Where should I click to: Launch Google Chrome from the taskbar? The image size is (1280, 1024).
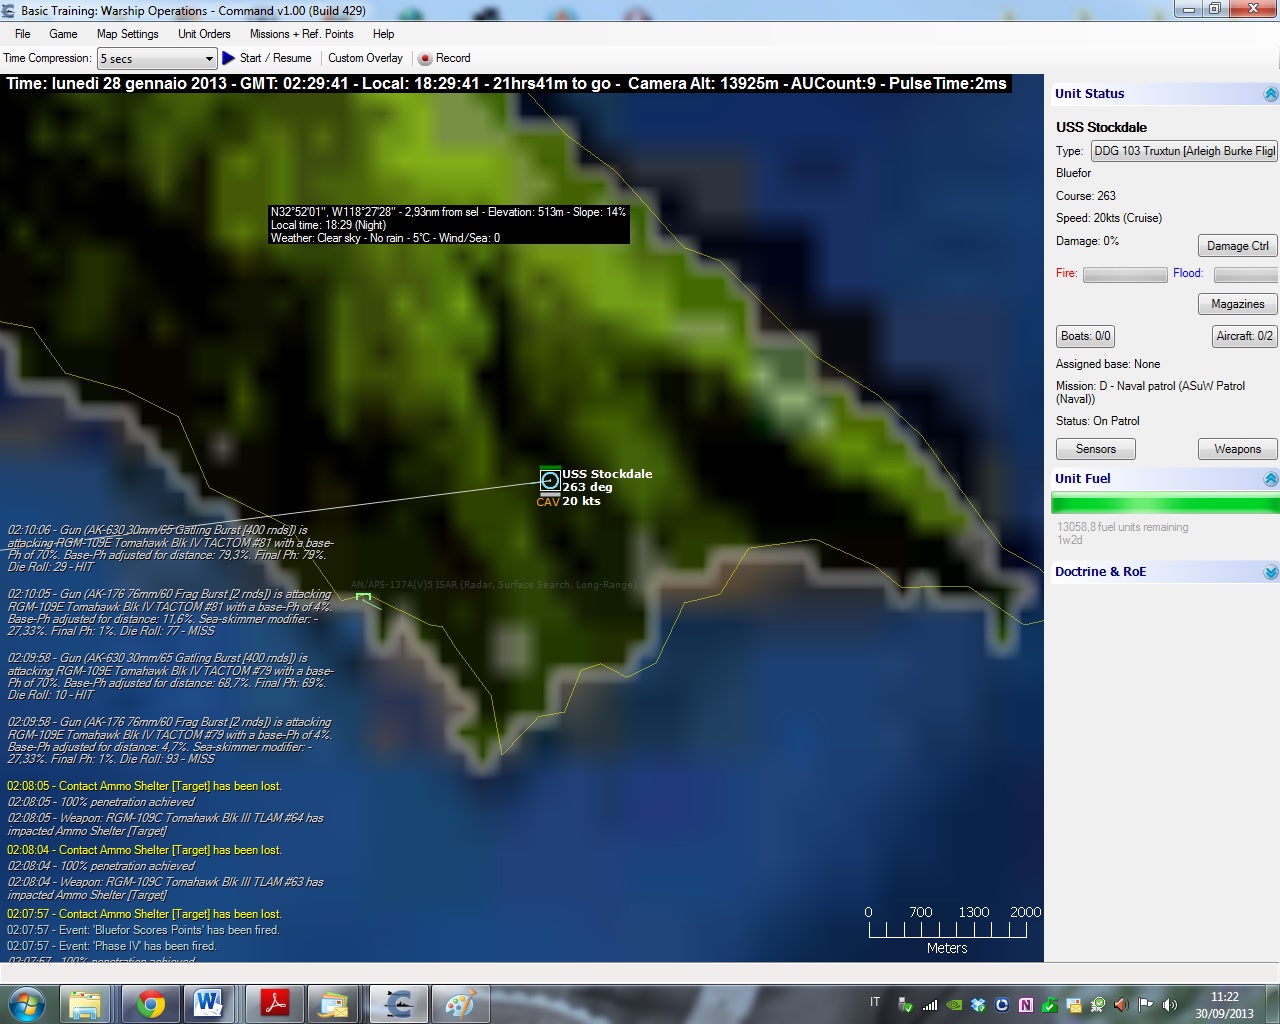pyautogui.click(x=151, y=1003)
